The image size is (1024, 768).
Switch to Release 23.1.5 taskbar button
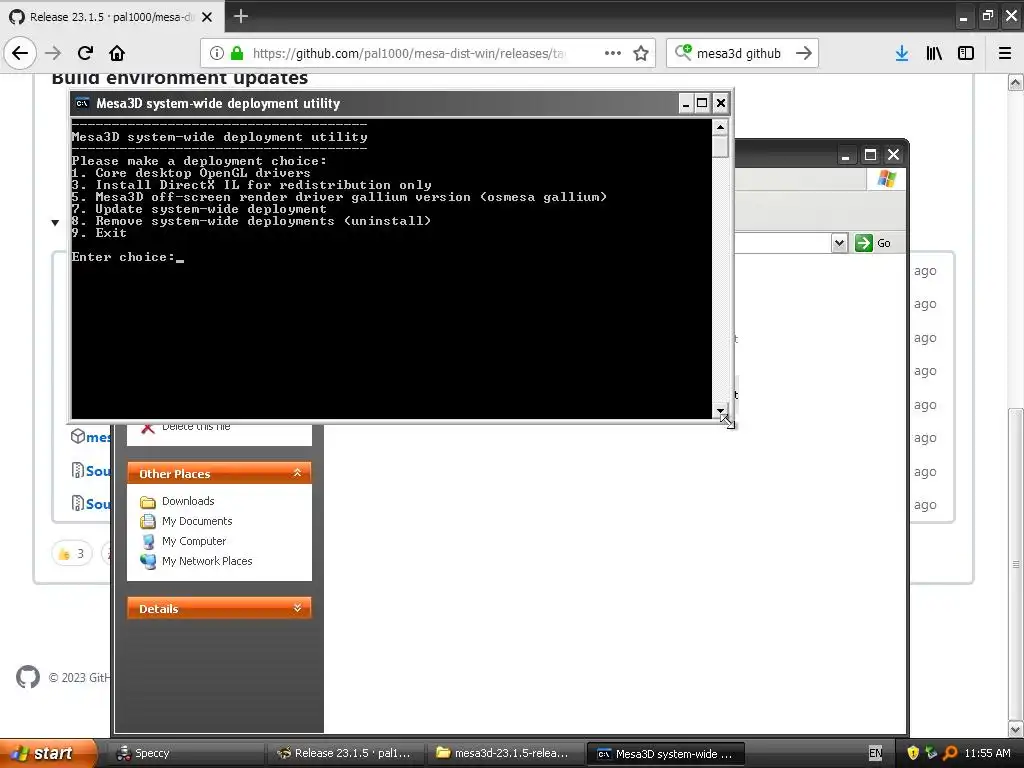pos(345,754)
